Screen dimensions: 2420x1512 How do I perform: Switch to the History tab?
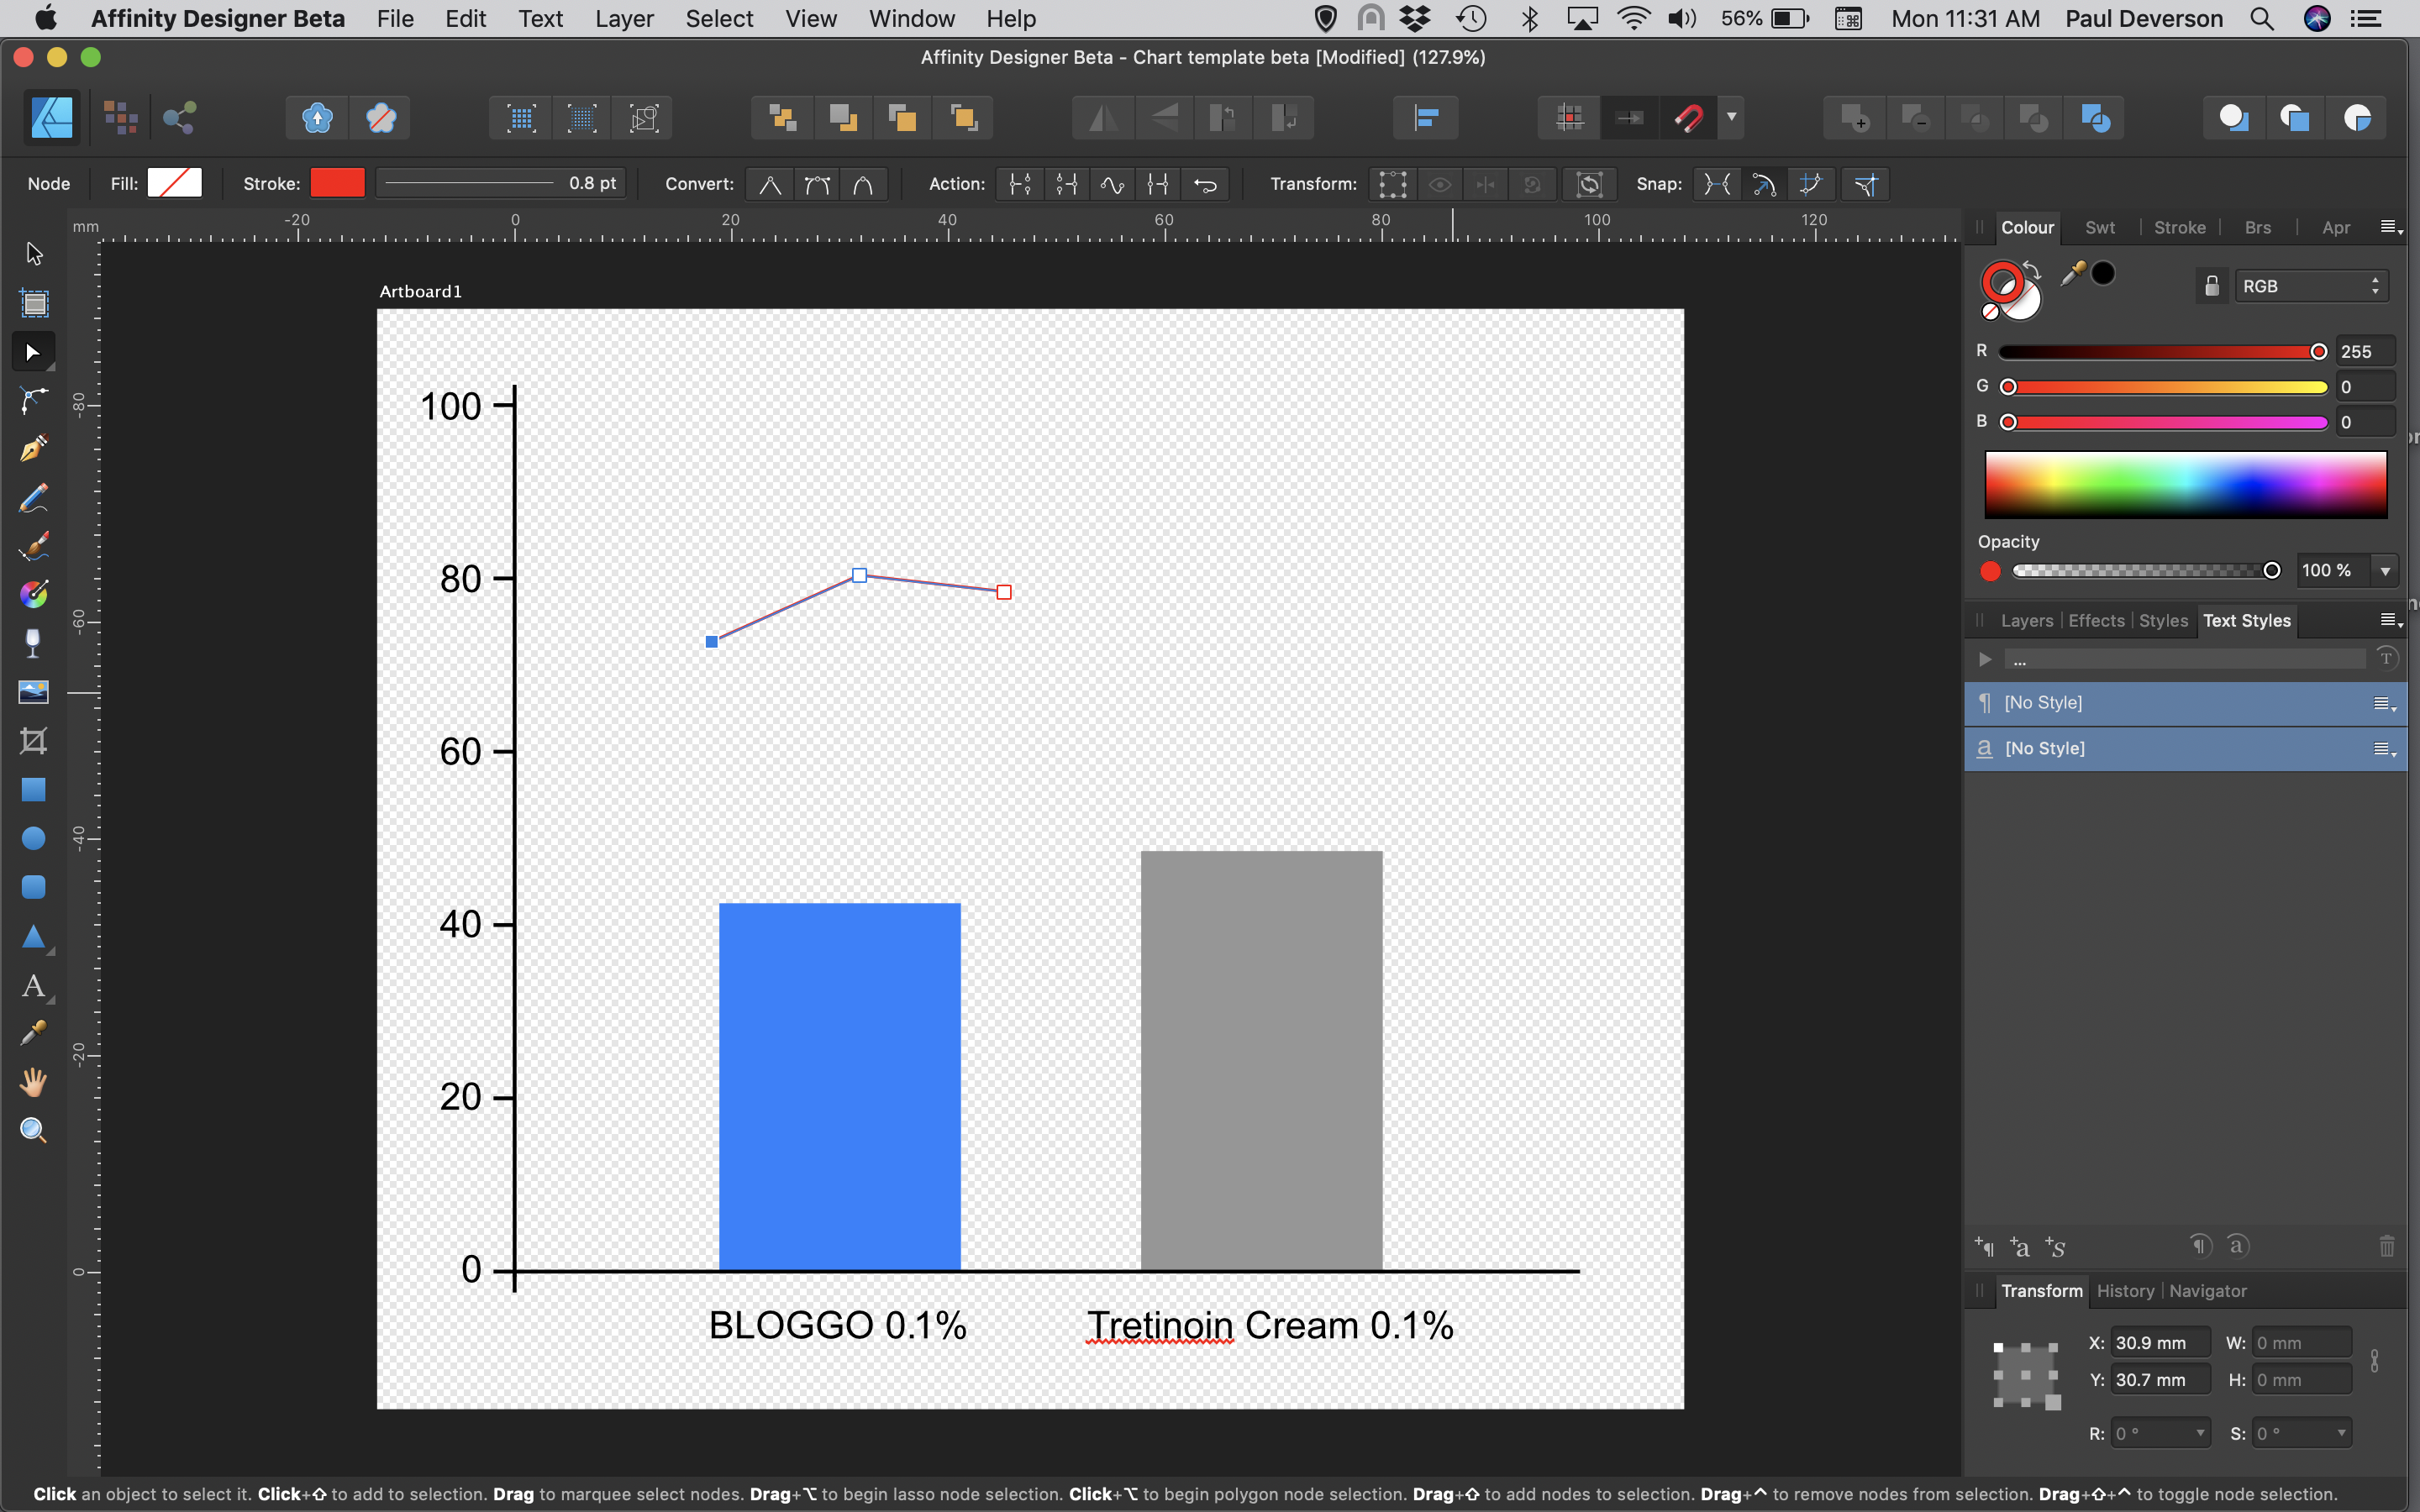pos(2125,1291)
